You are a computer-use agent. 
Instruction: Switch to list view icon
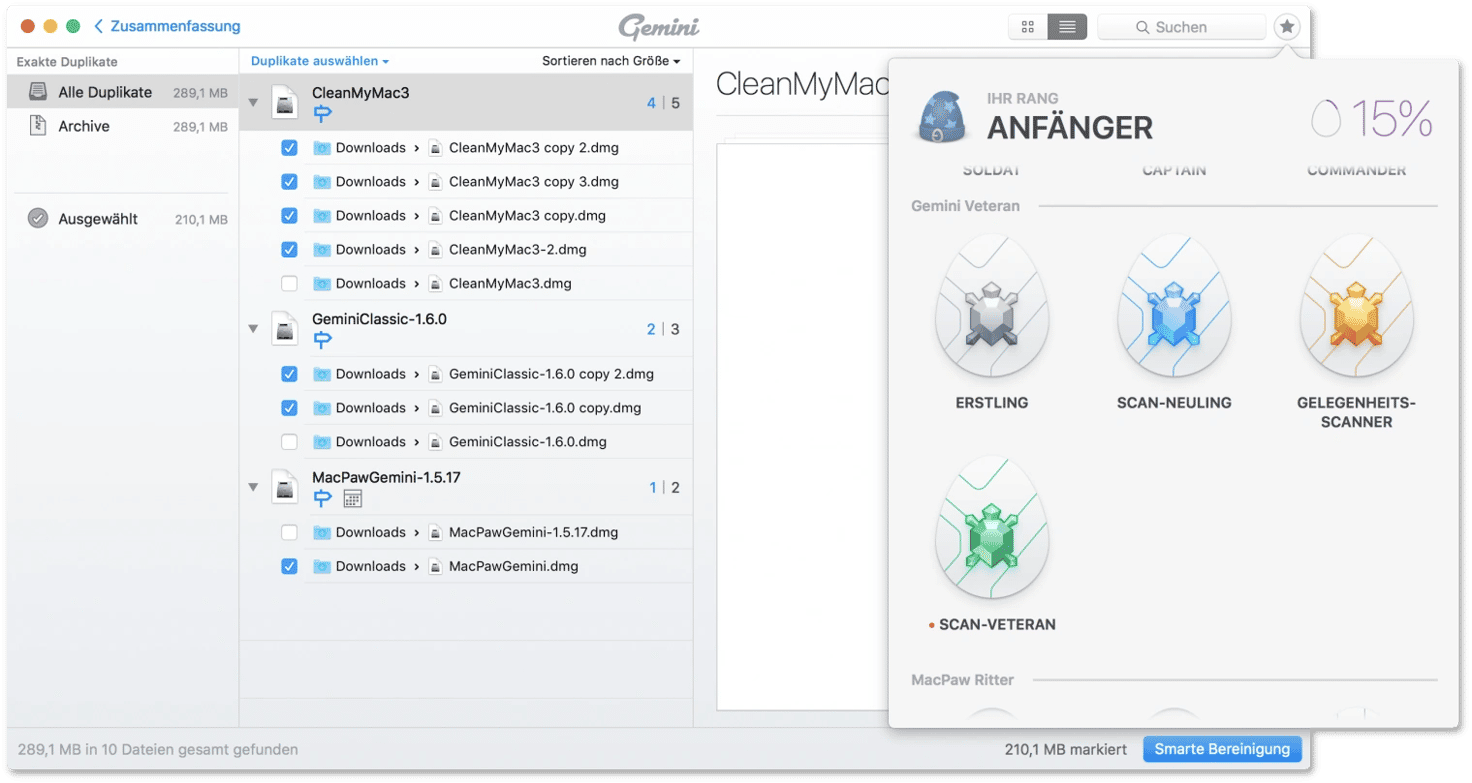tap(1067, 27)
